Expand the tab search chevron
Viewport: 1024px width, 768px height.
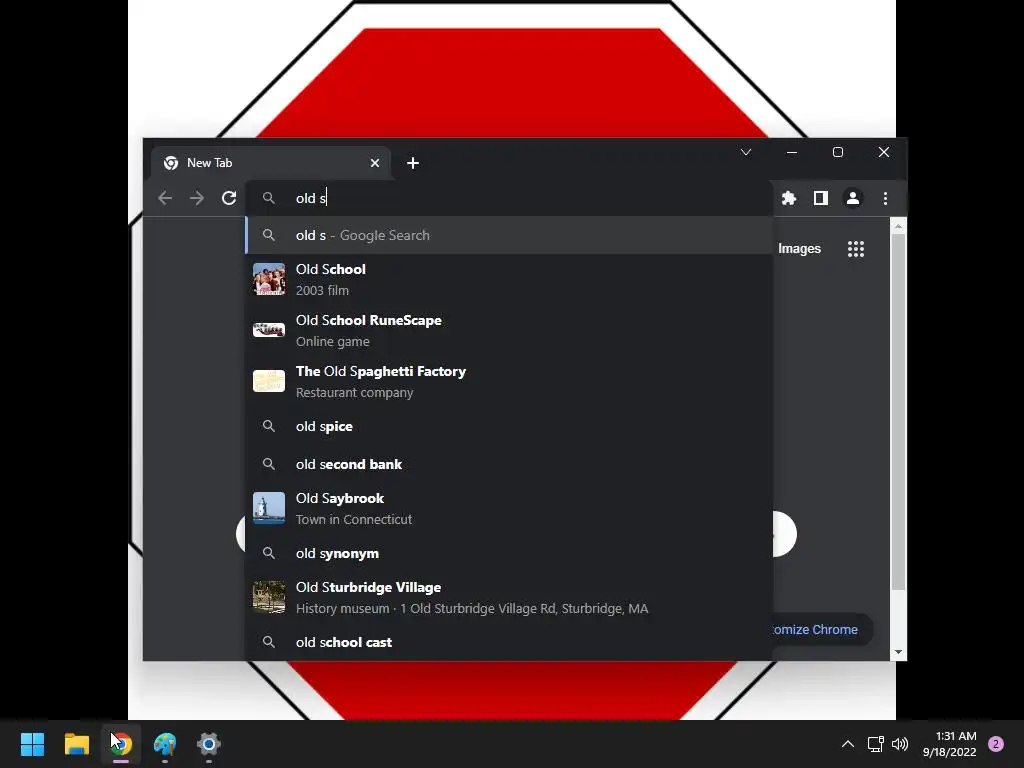click(746, 152)
